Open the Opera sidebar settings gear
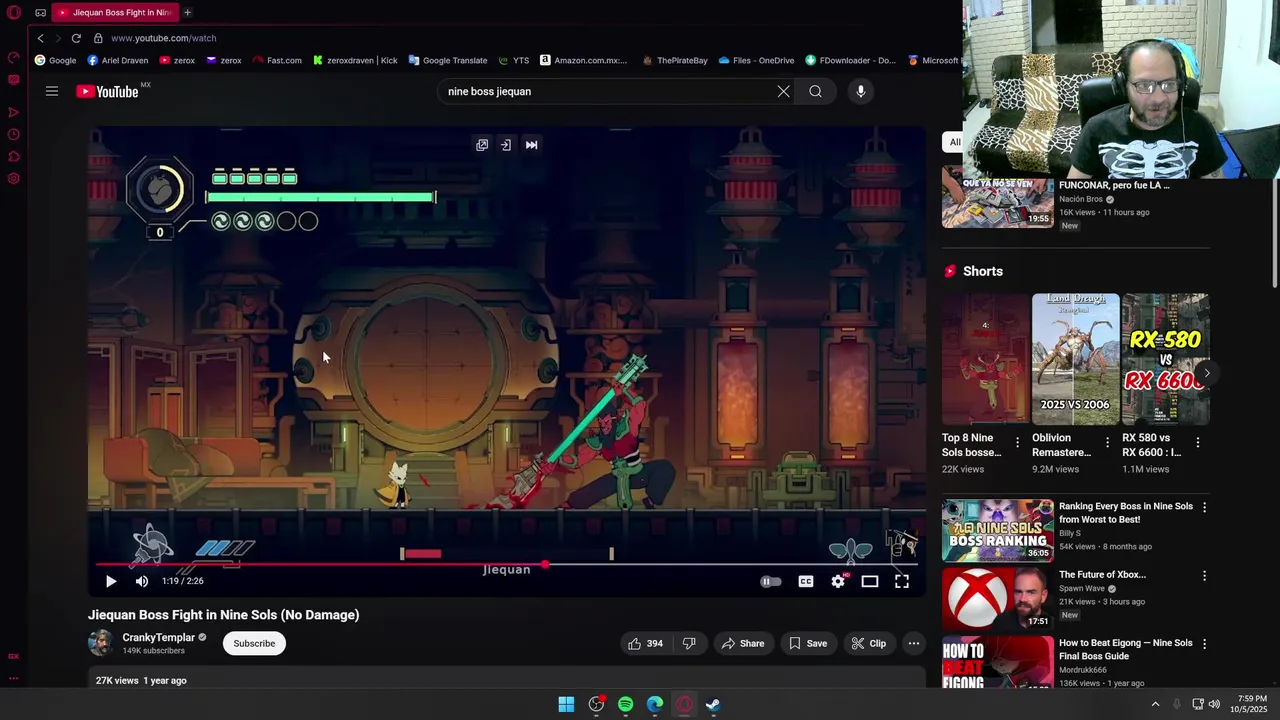Viewport: 1280px width, 720px height. 14,179
